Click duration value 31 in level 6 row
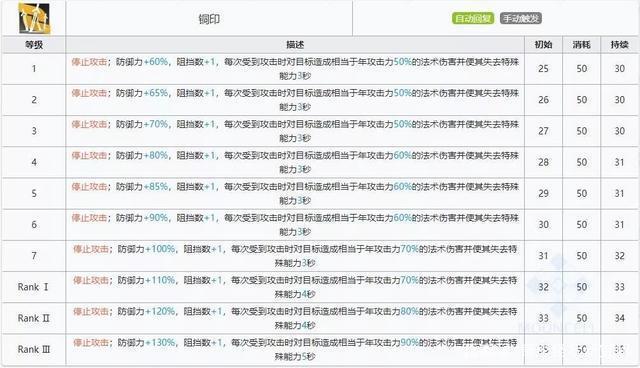Image resolution: width=640 pixels, height=368 pixels. click(x=620, y=225)
